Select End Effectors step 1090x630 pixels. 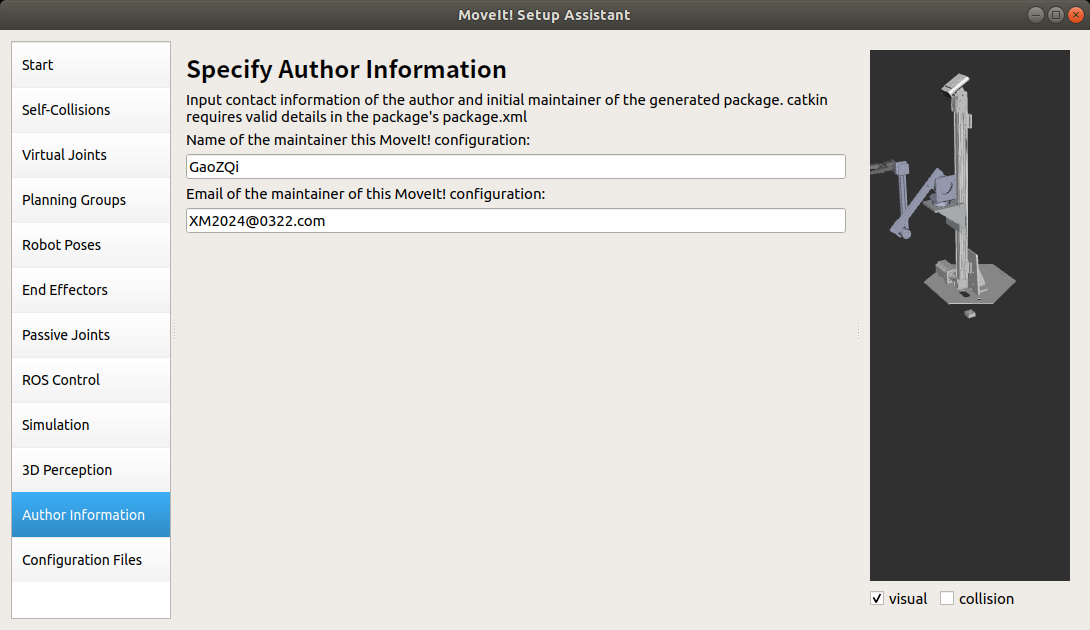coord(91,290)
